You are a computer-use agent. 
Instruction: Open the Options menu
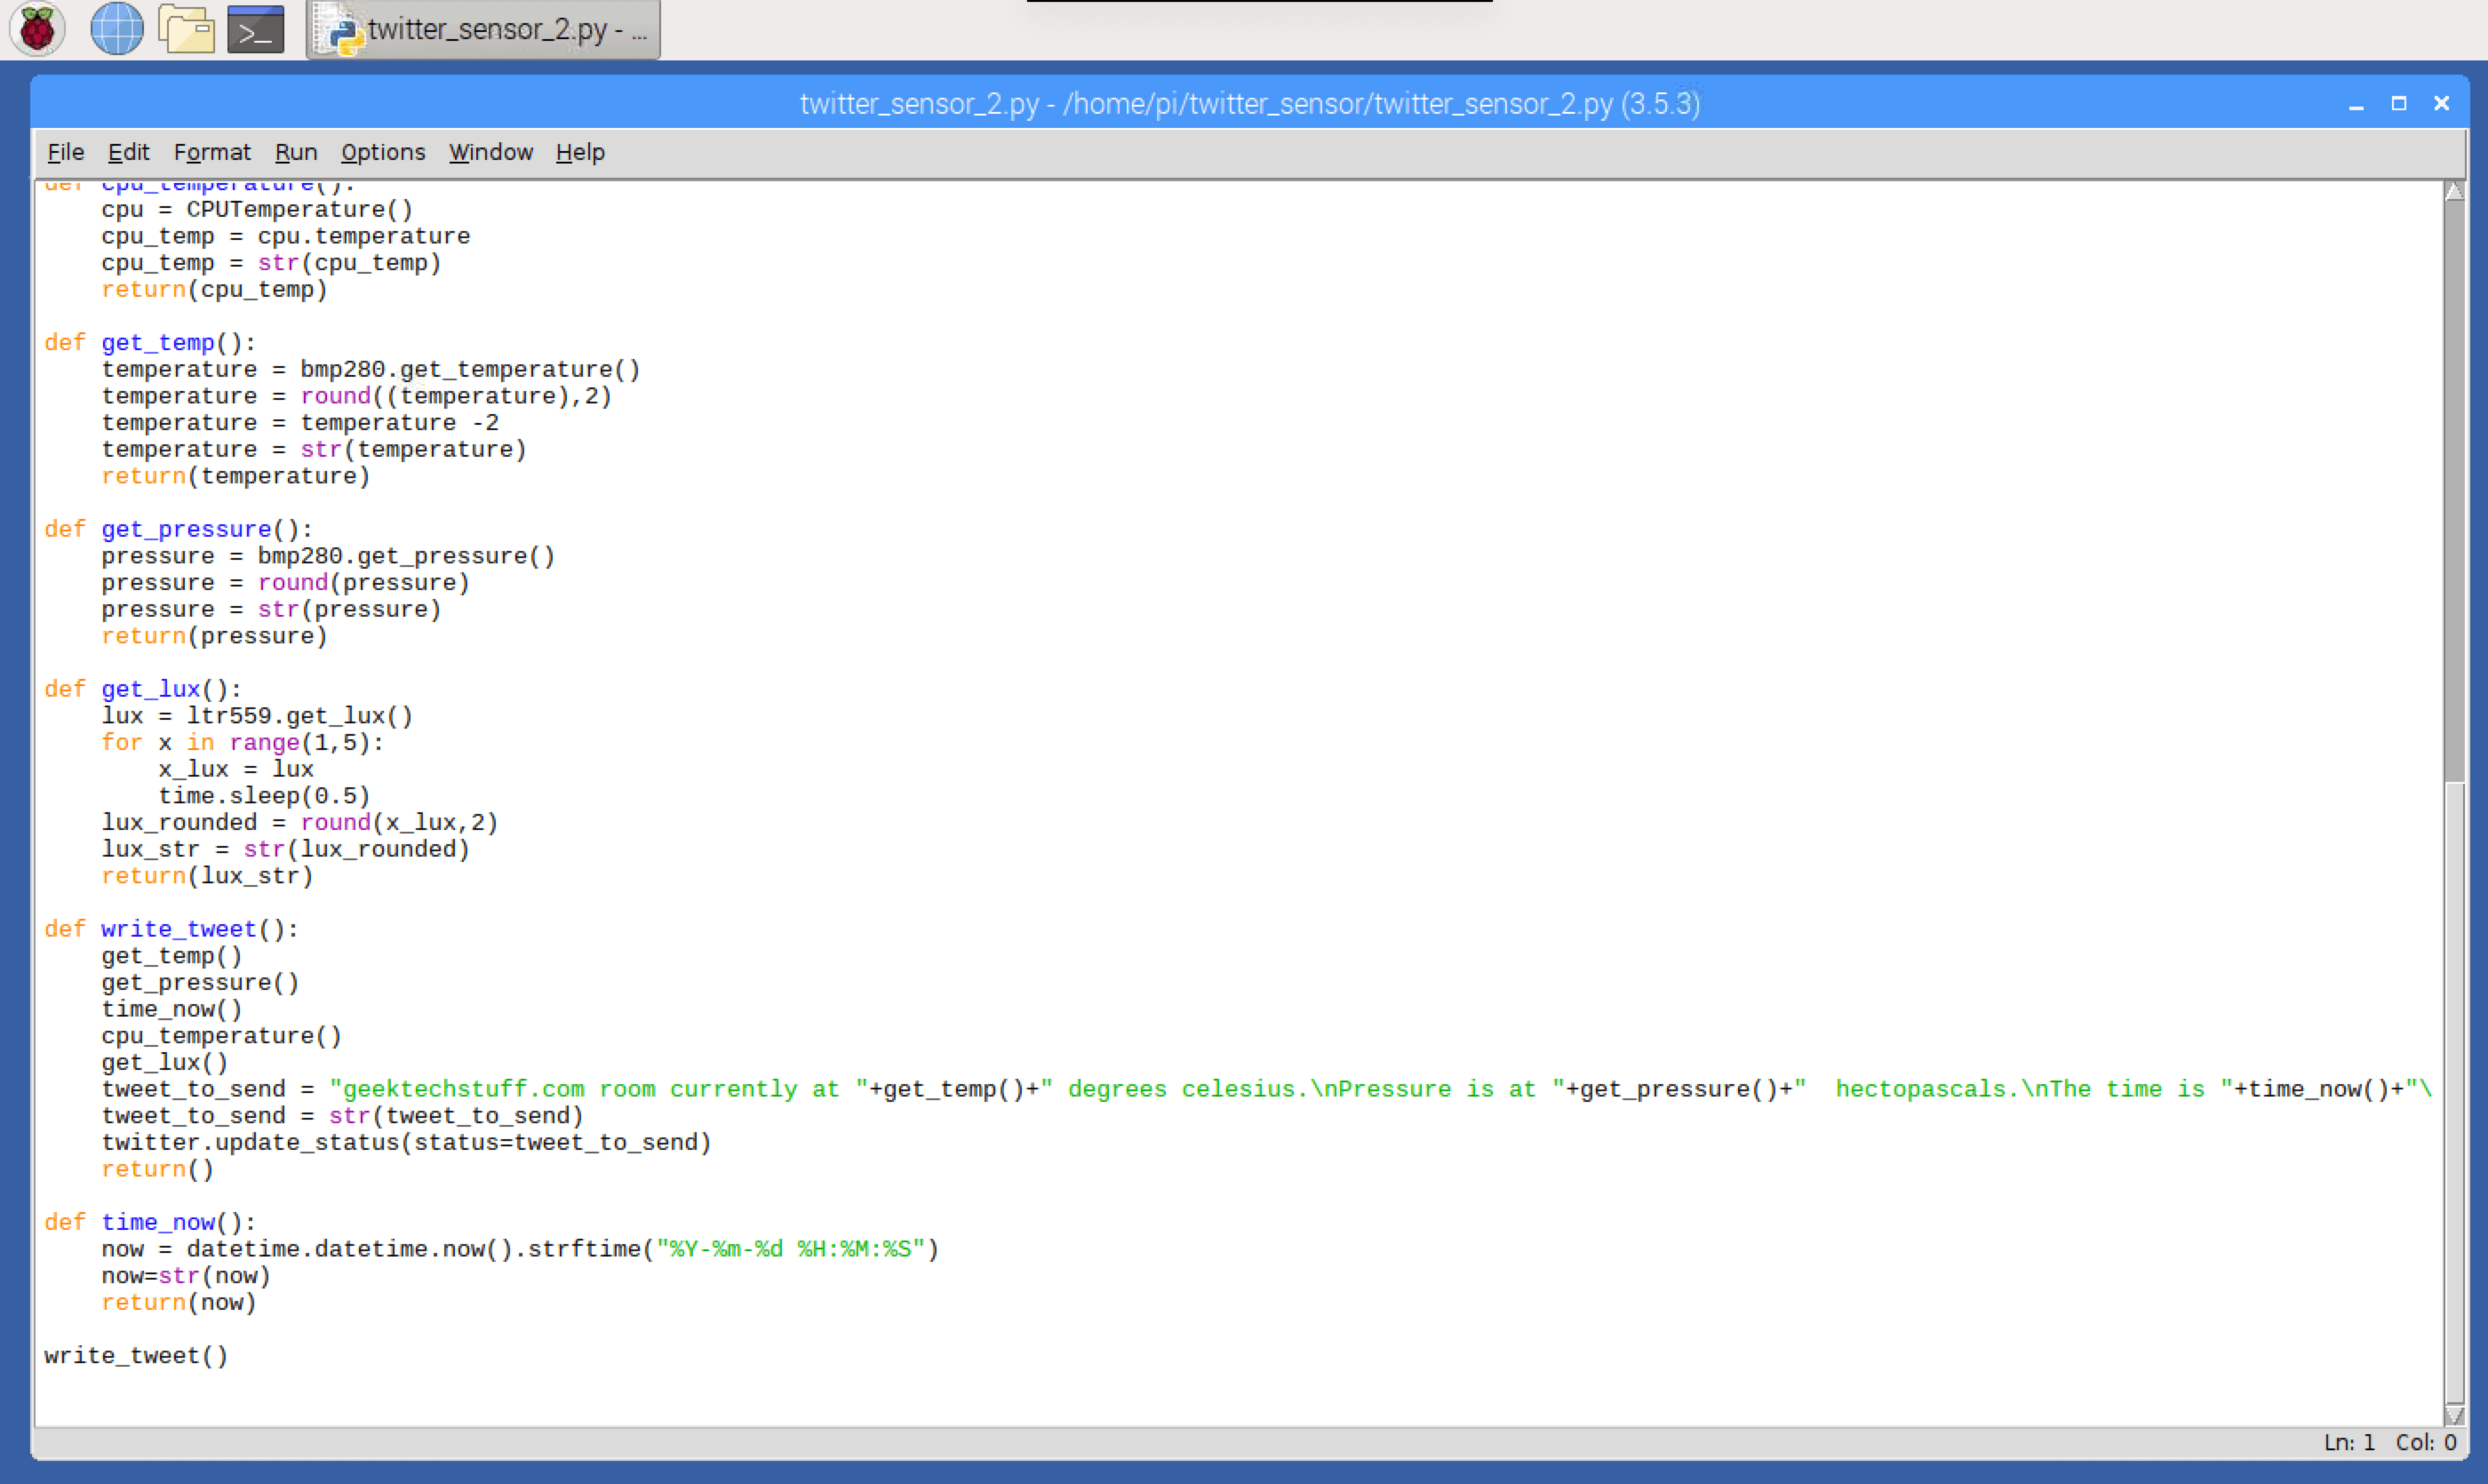click(x=382, y=152)
